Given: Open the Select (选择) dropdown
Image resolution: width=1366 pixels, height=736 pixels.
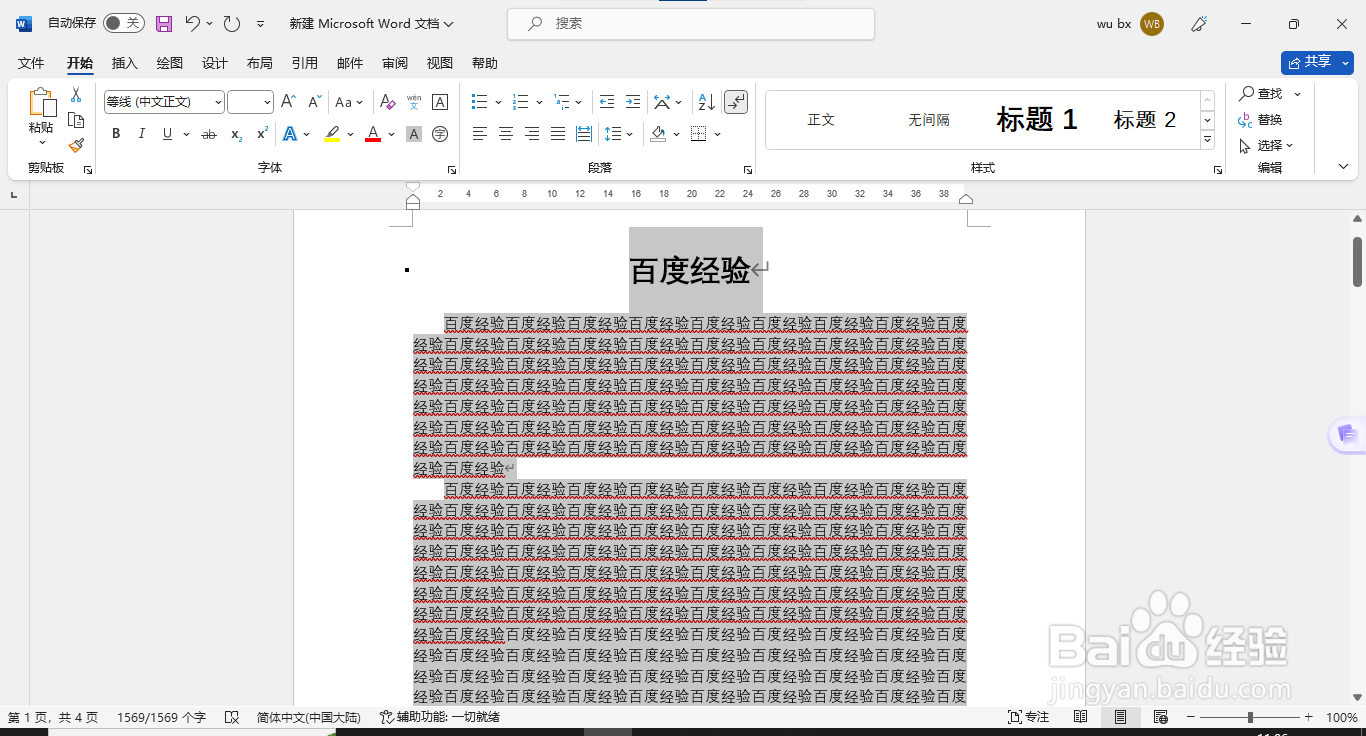Looking at the screenshot, I should click(x=1266, y=146).
